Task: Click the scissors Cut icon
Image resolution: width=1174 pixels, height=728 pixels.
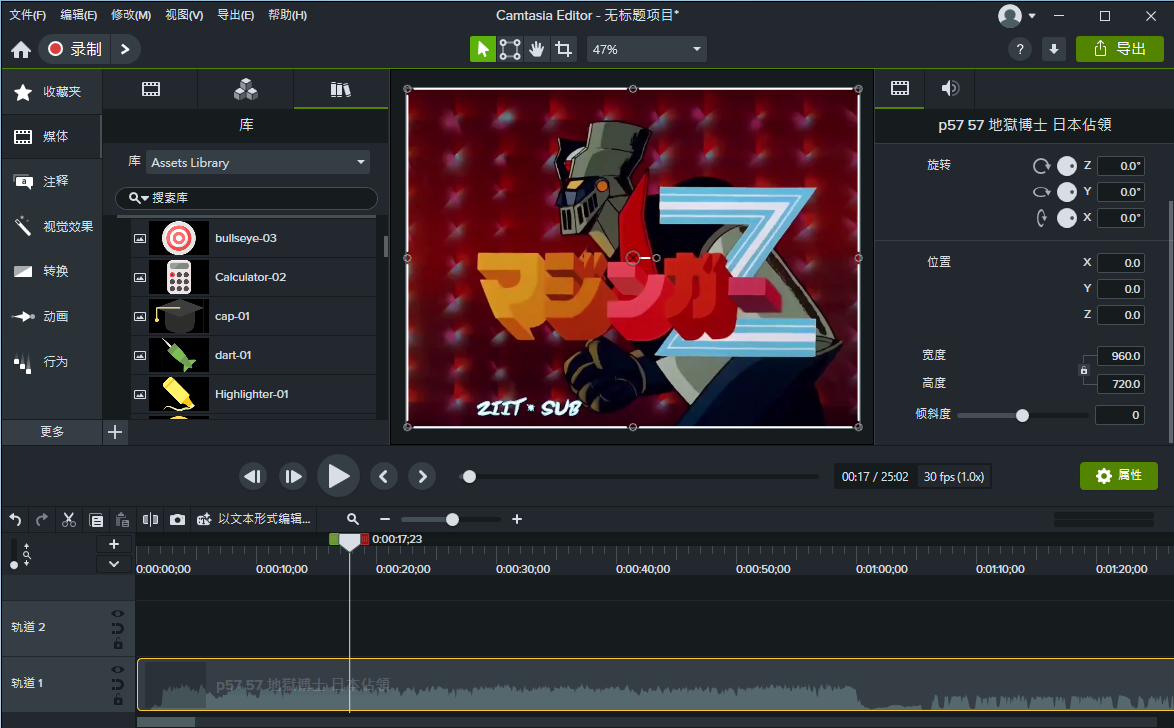Action: click(69, 519)
